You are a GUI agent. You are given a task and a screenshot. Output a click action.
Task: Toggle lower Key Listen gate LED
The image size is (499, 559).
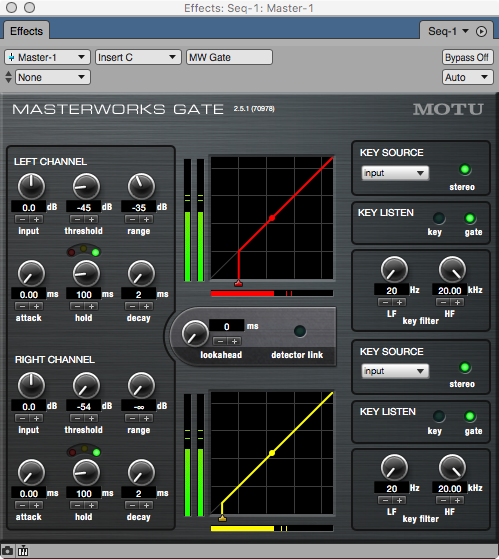(x=470, y=416)
